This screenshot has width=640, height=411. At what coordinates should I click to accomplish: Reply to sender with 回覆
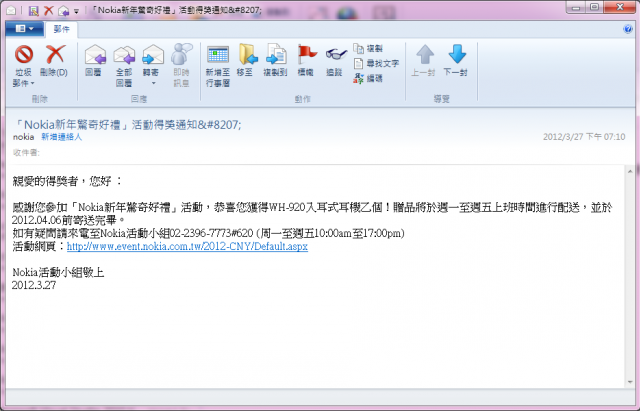point(95,61)
